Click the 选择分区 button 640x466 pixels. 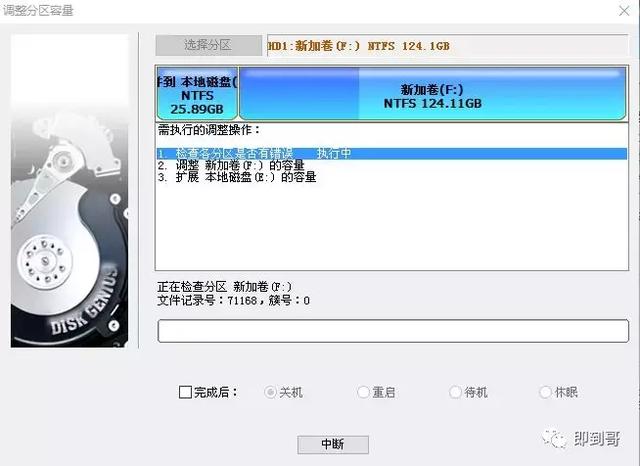click(x=209, y=45)
